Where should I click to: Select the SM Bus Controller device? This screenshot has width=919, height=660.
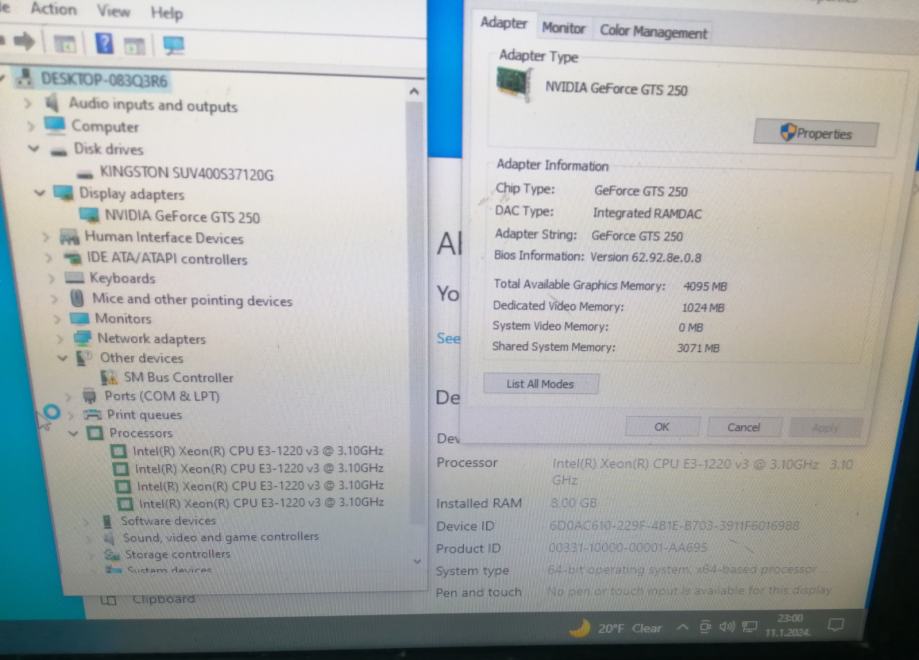pos(178,377)
